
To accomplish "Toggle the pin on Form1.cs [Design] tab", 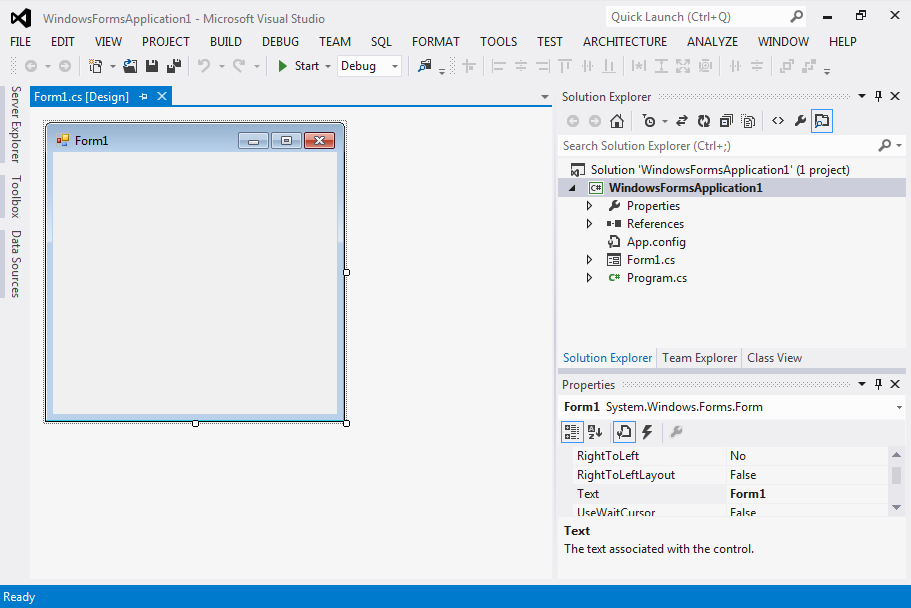I will (144, 96).
